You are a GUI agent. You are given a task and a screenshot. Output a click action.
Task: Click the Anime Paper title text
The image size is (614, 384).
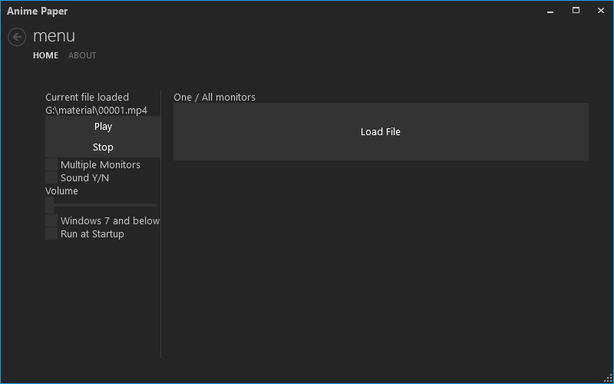click(x=37, y=11)
